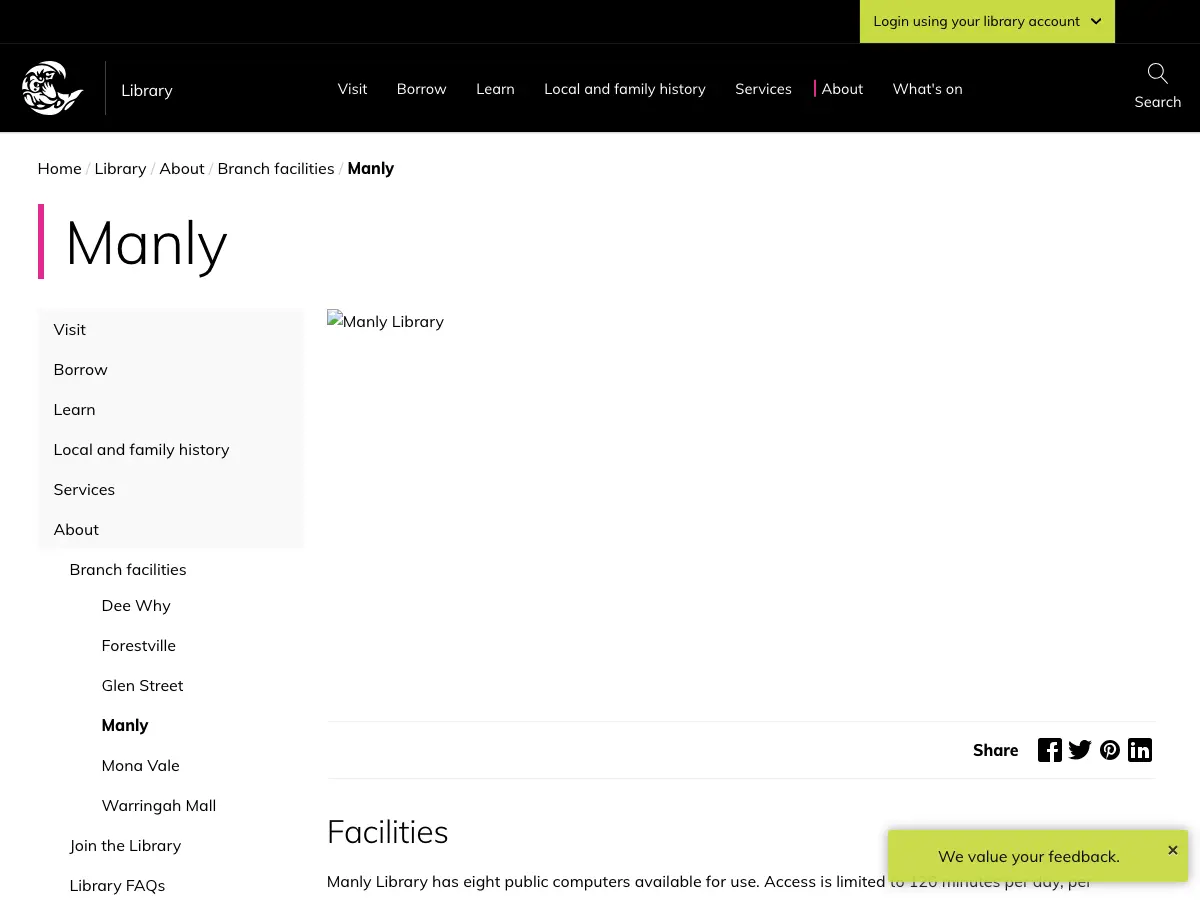
Task: Share page on Pinterest
Action: [1110, 750]
